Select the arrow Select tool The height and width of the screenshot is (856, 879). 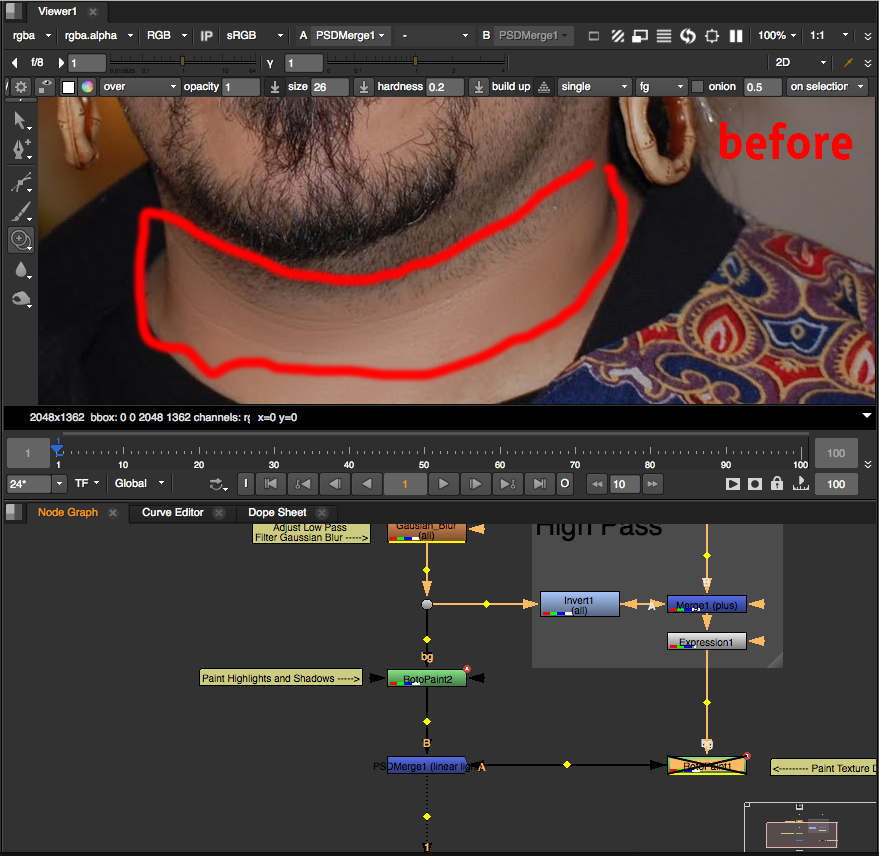point(20,121)
